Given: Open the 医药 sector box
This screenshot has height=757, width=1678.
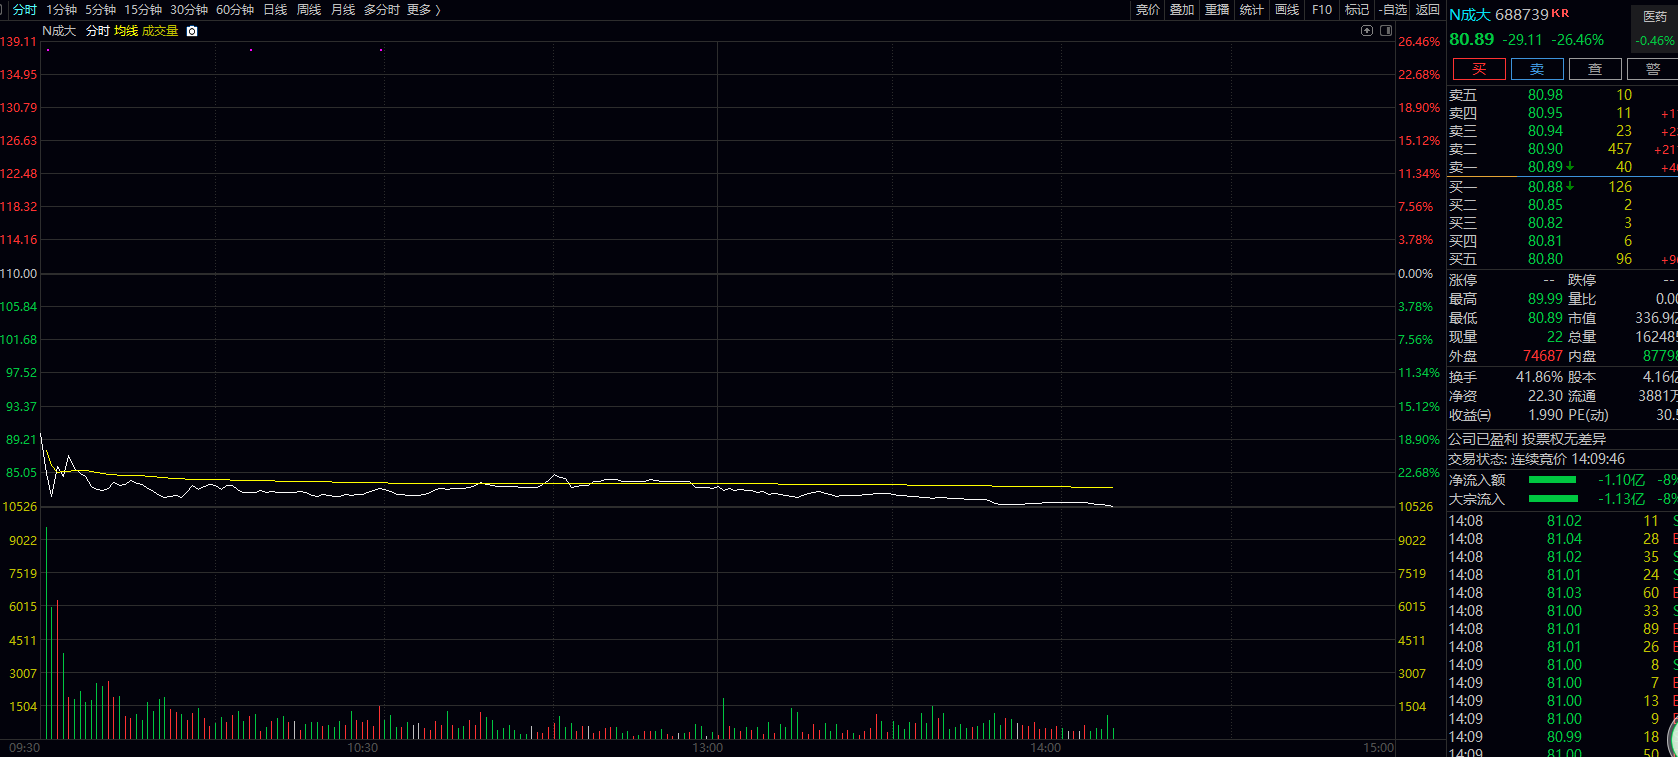Looking at the screenshot, I should [x=1655, y=28].
